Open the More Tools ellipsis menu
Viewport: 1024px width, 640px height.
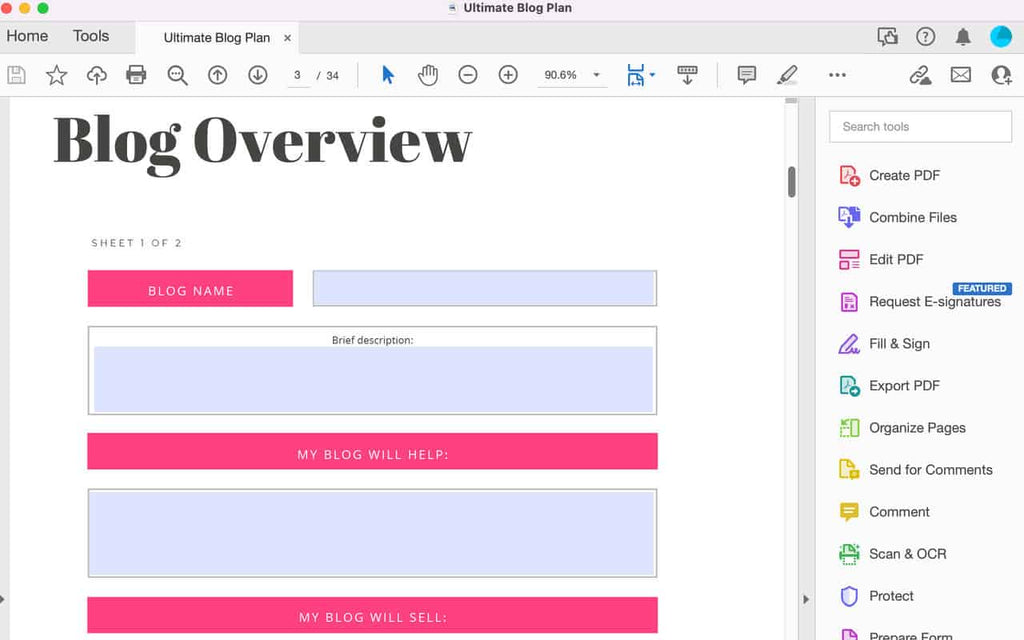pyautogui.click(x=838, y=74)
